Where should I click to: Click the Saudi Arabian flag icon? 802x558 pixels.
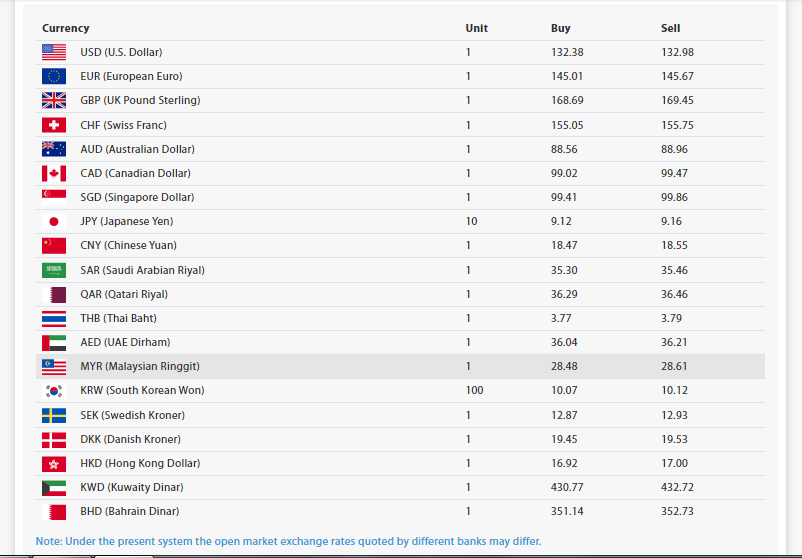(54, 270)
